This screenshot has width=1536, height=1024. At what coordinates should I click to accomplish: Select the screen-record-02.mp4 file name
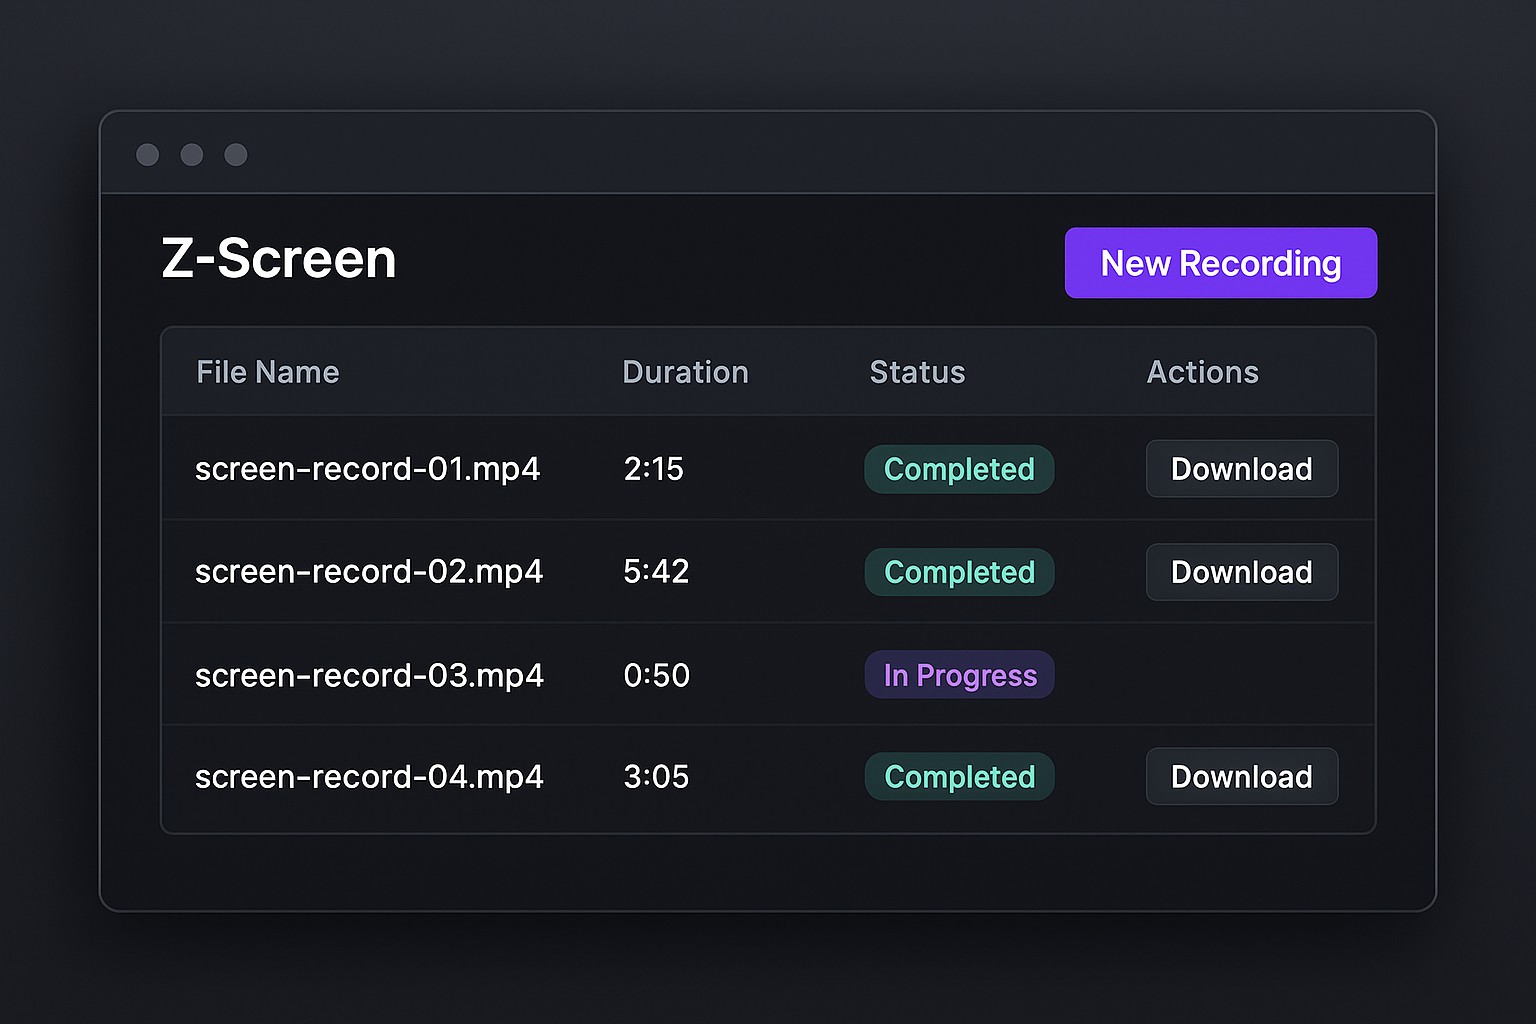click(x=368, y=572)
